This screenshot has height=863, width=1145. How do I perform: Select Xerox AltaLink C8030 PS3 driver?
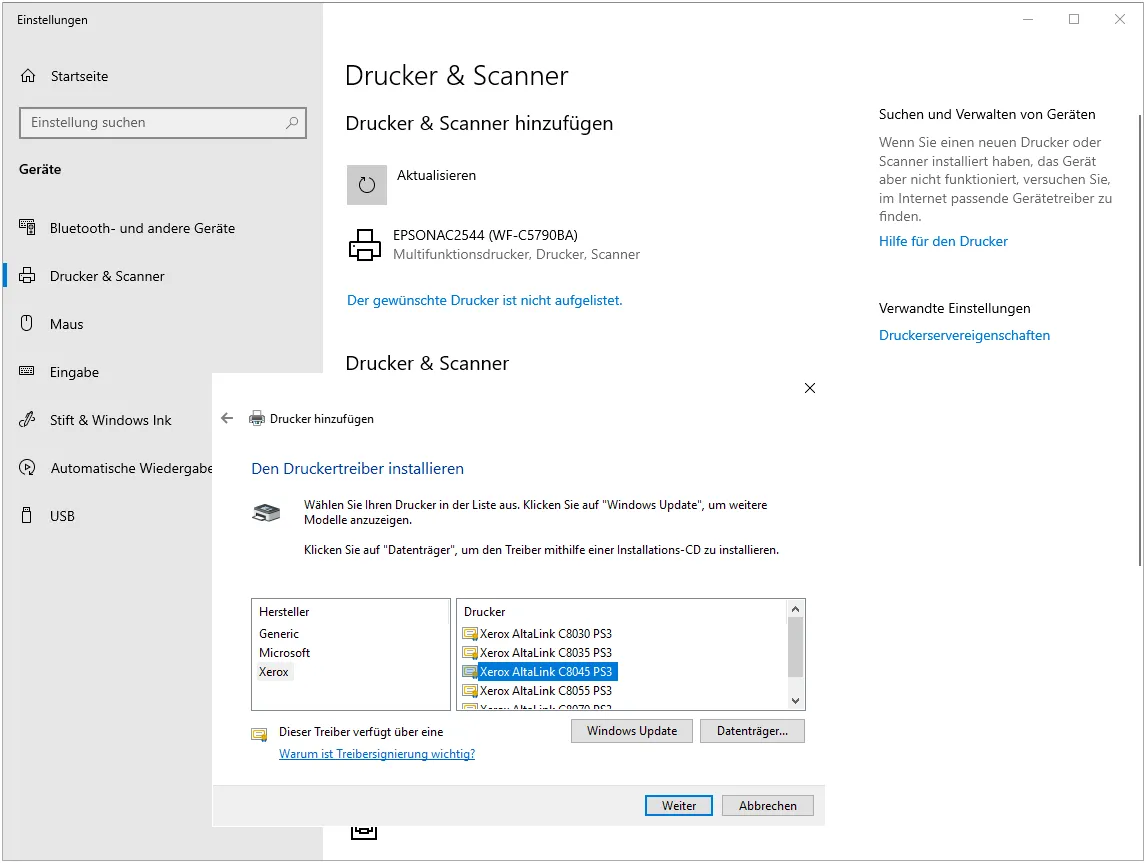pos(545,634)
